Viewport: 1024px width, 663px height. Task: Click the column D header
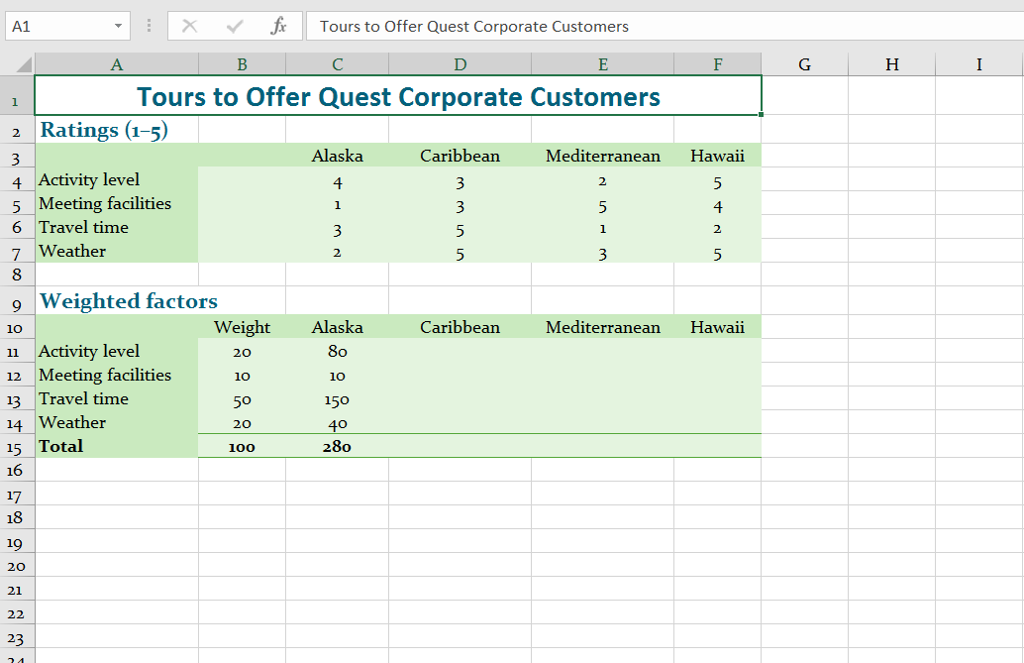tap(459, 64)
